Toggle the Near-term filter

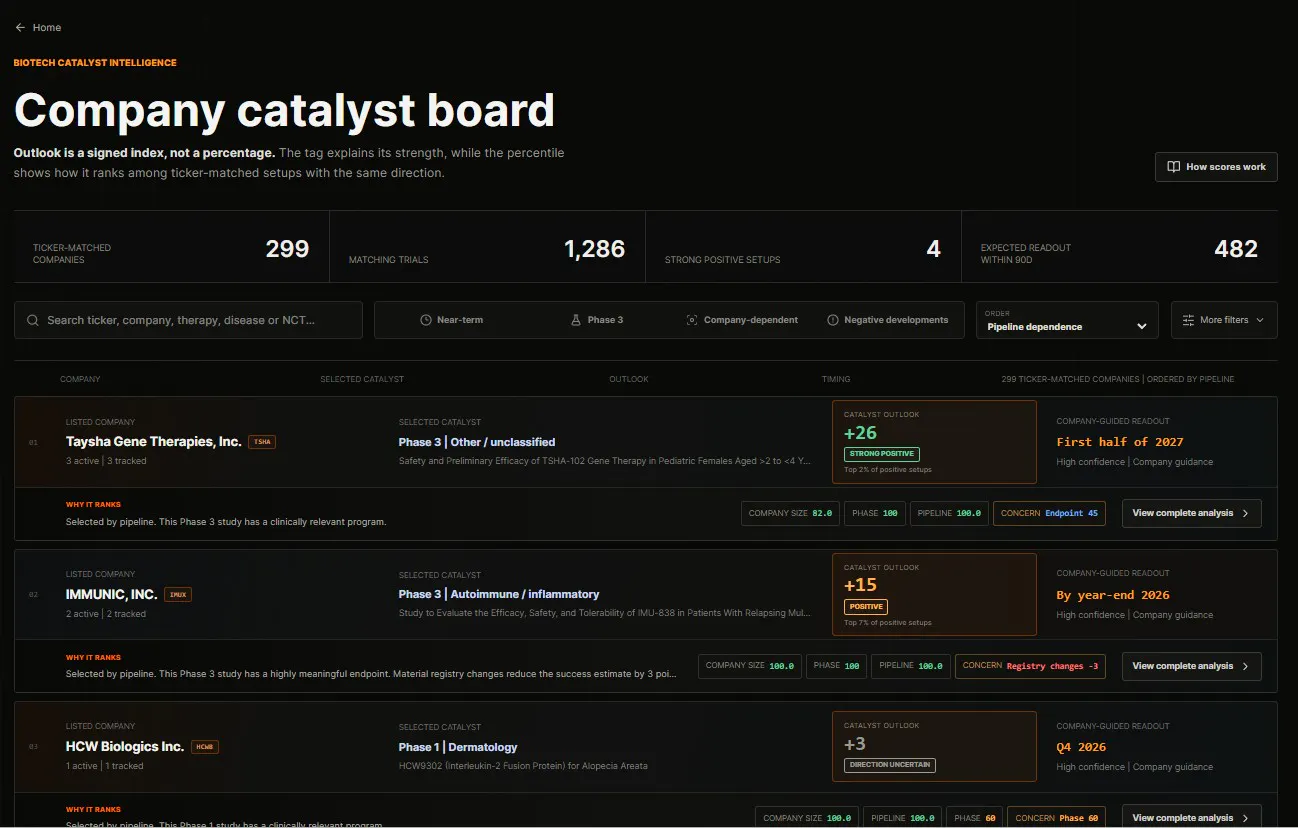[x=451, y=320]
